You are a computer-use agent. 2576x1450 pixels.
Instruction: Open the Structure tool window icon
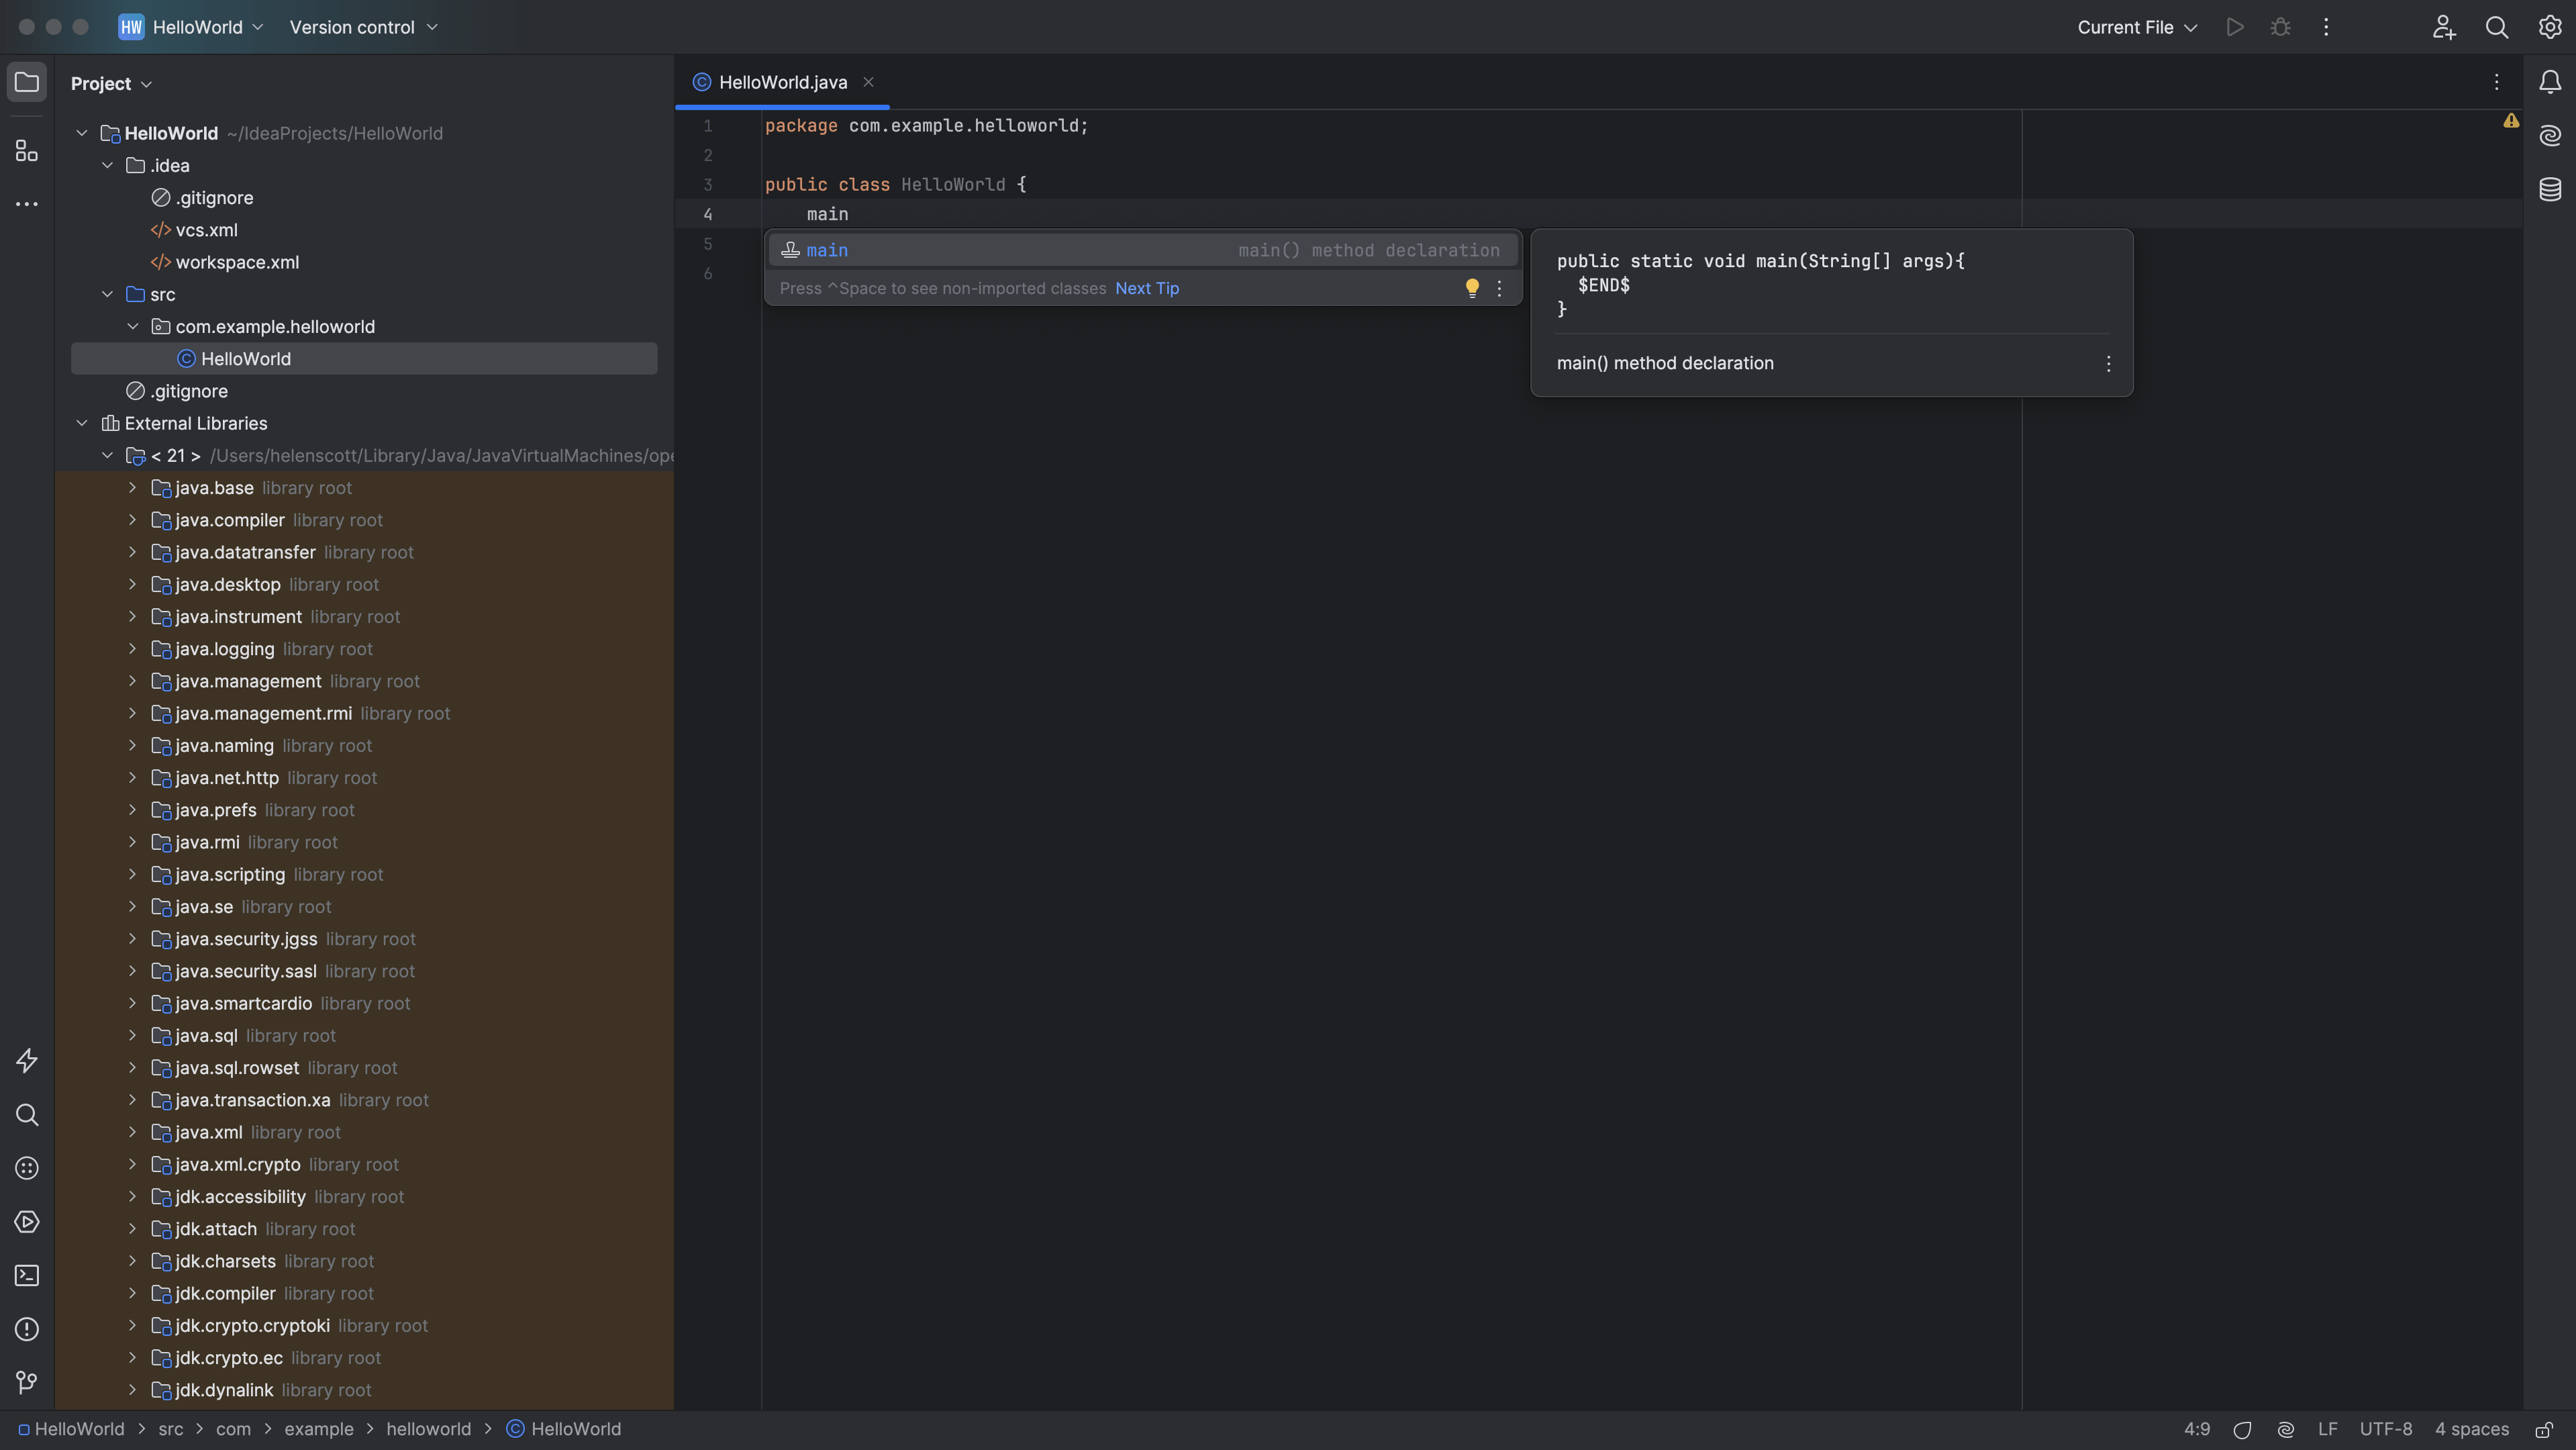click(27, 151)
